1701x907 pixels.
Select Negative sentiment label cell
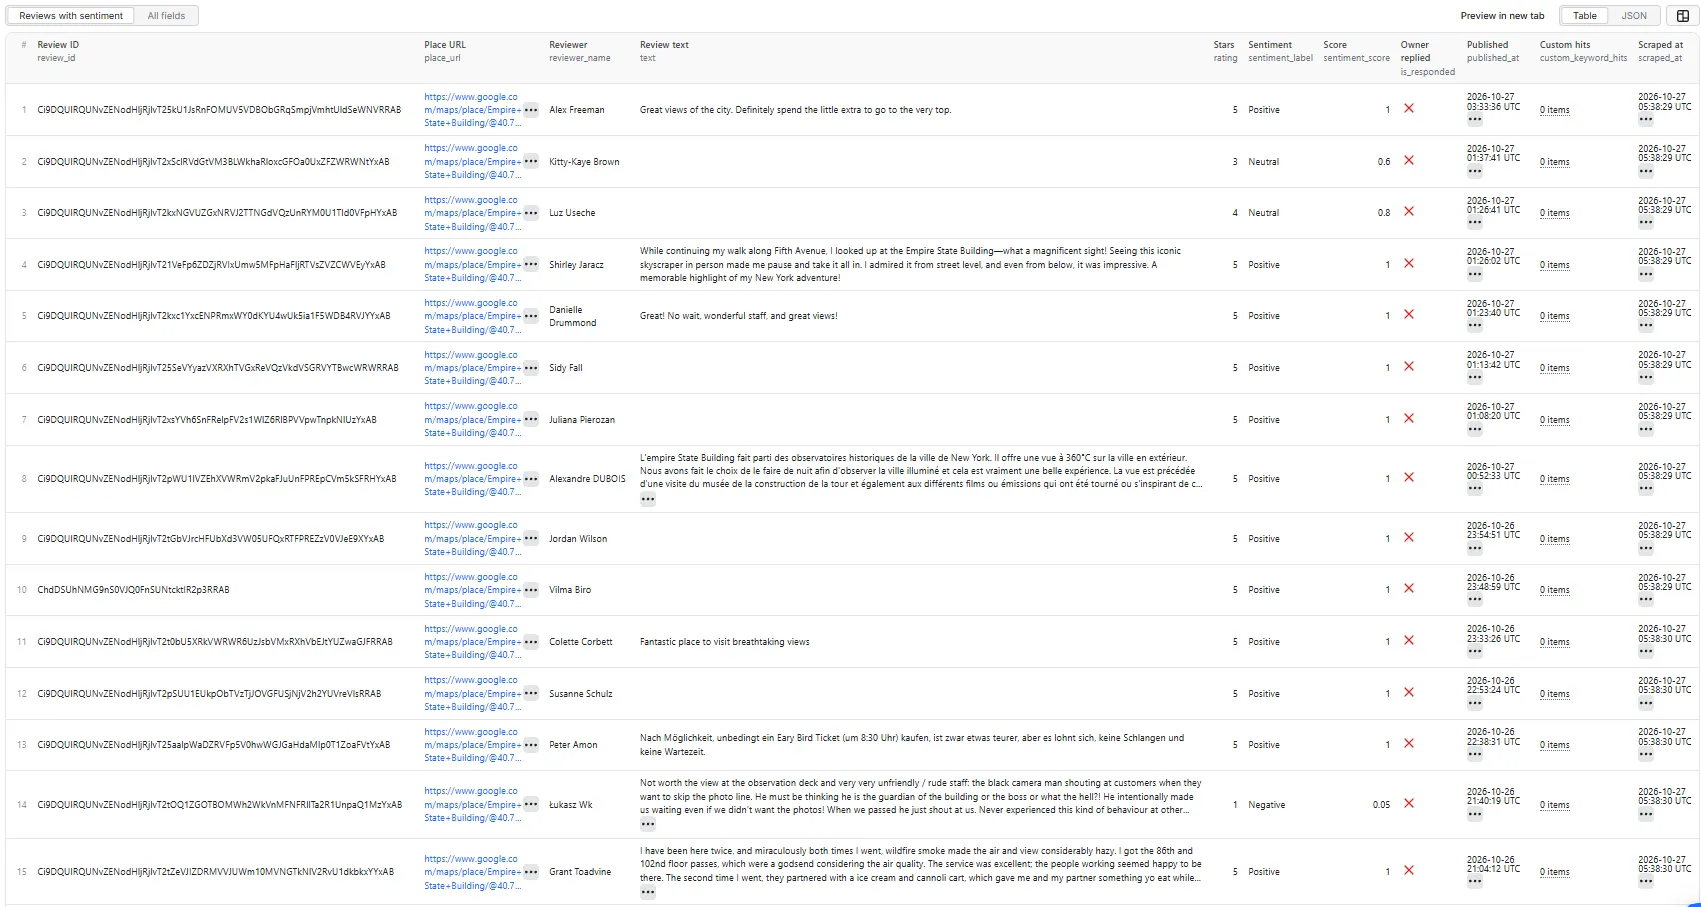1266,805
